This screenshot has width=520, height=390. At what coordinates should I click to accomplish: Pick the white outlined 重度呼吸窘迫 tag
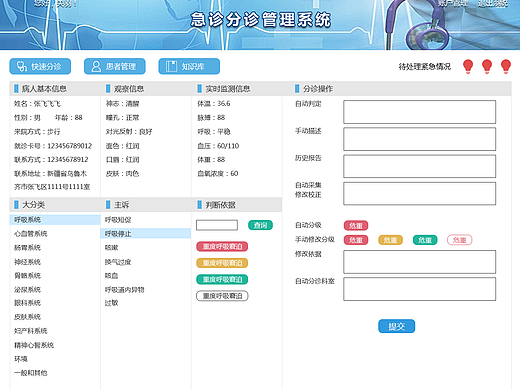click(222, 296)
